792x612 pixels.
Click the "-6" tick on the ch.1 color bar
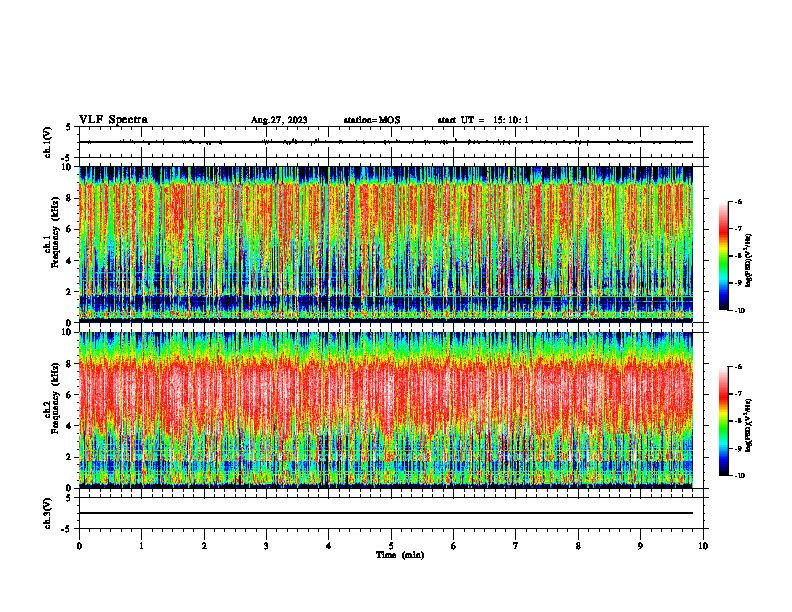[x=738, y=202]
